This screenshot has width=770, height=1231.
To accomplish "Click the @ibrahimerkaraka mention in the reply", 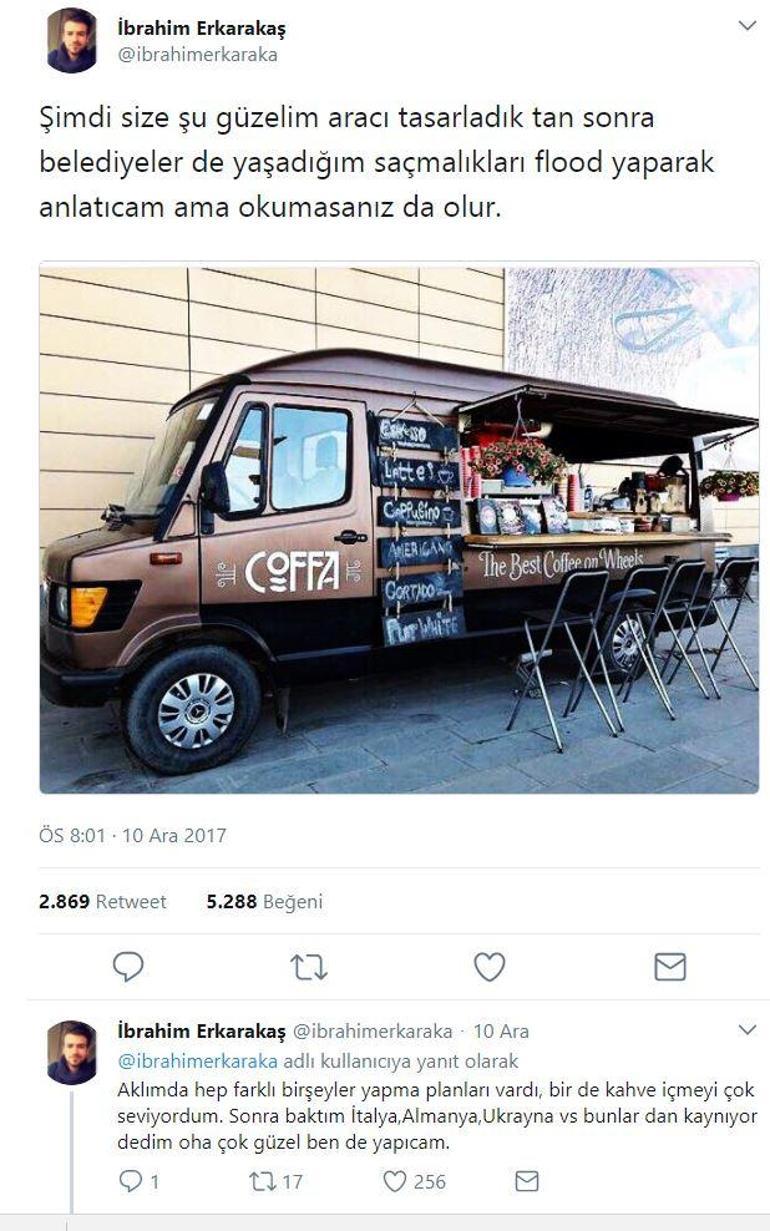I will [x=199, y=1061].
